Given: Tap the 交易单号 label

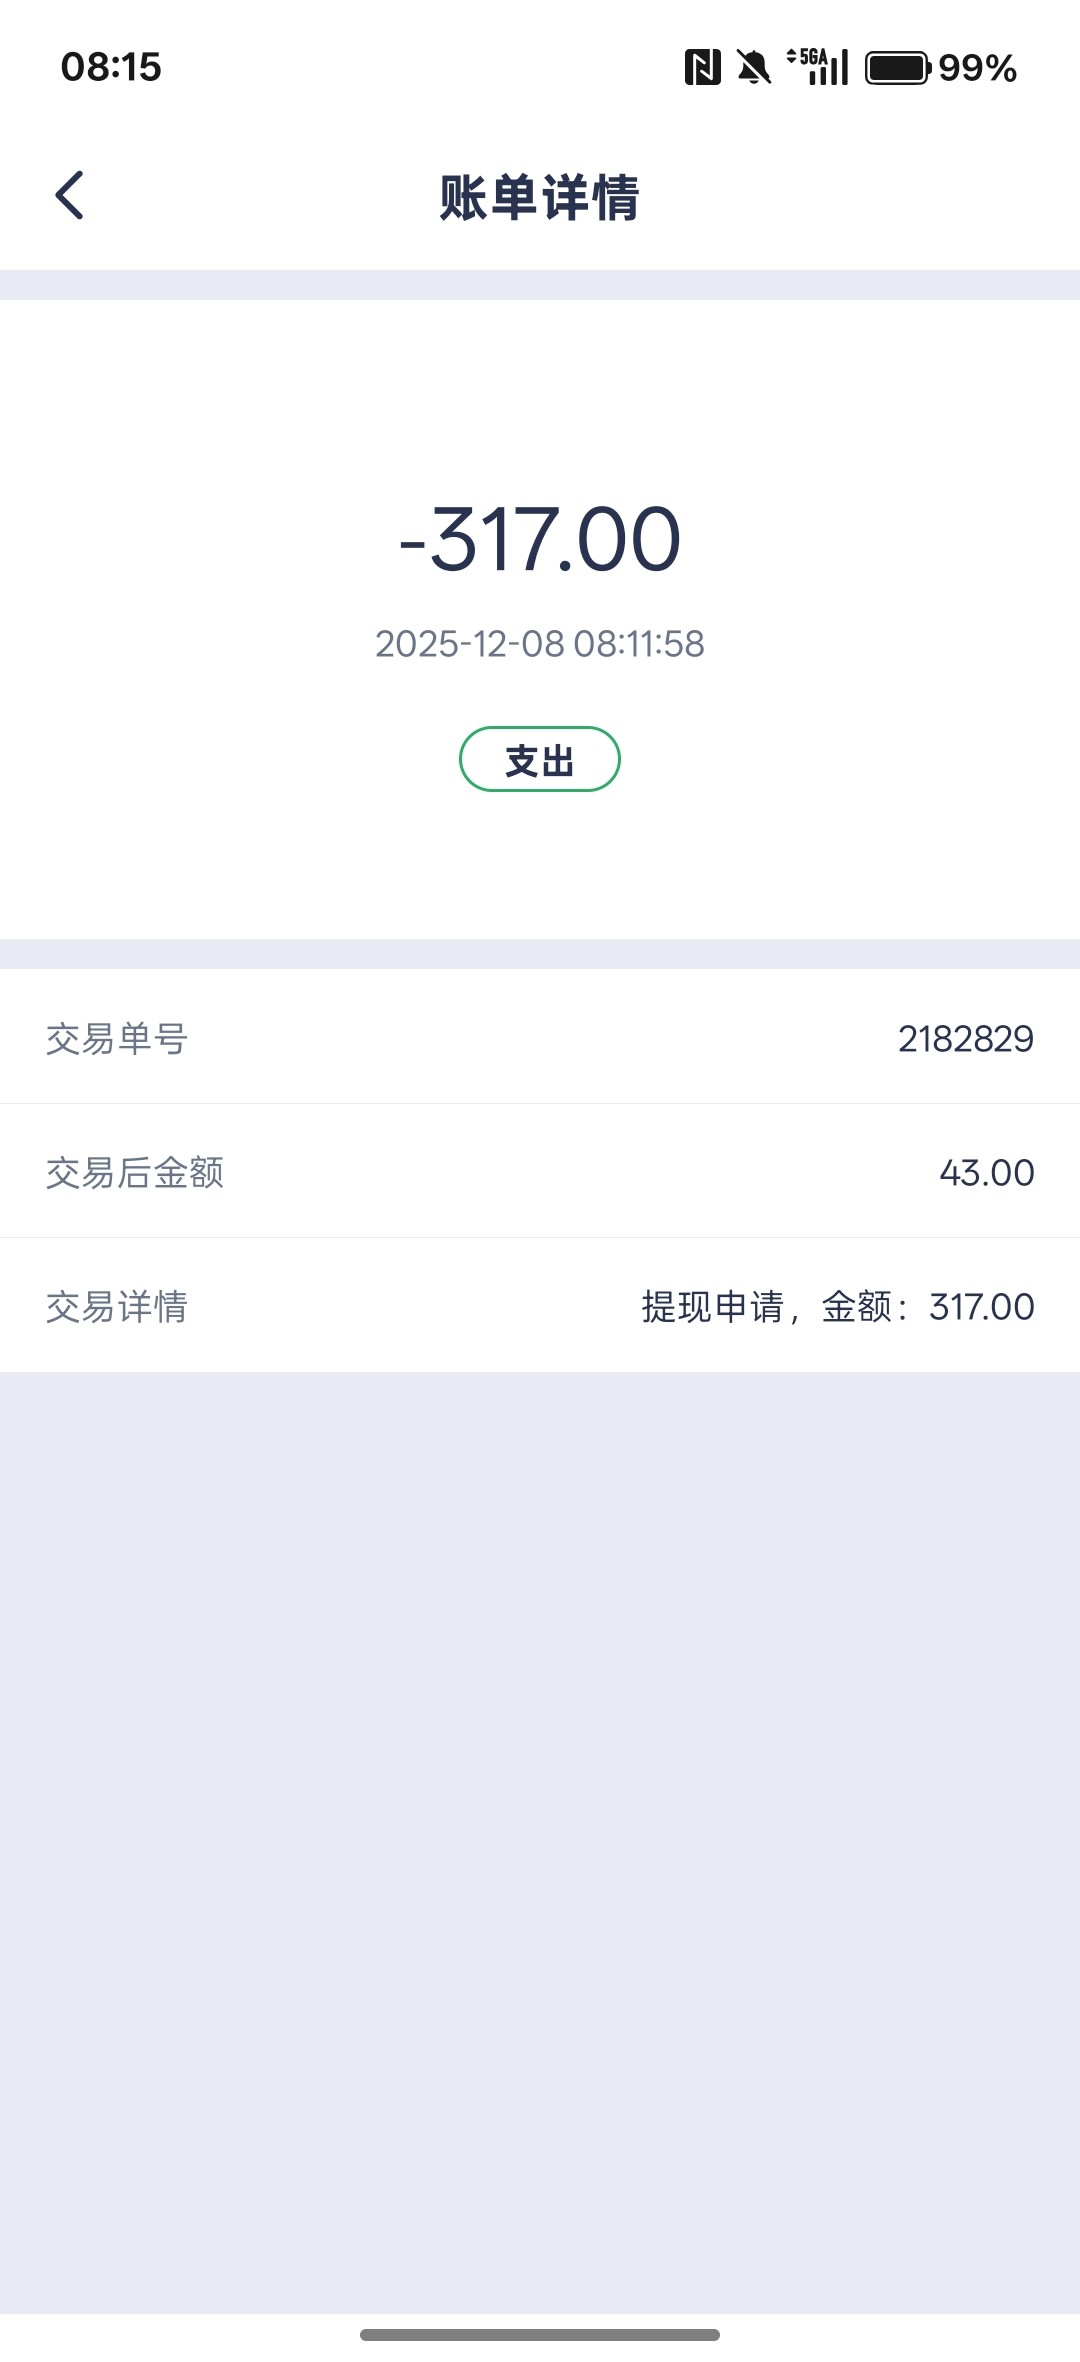Looking at the screenshot, I should 117,1039.
